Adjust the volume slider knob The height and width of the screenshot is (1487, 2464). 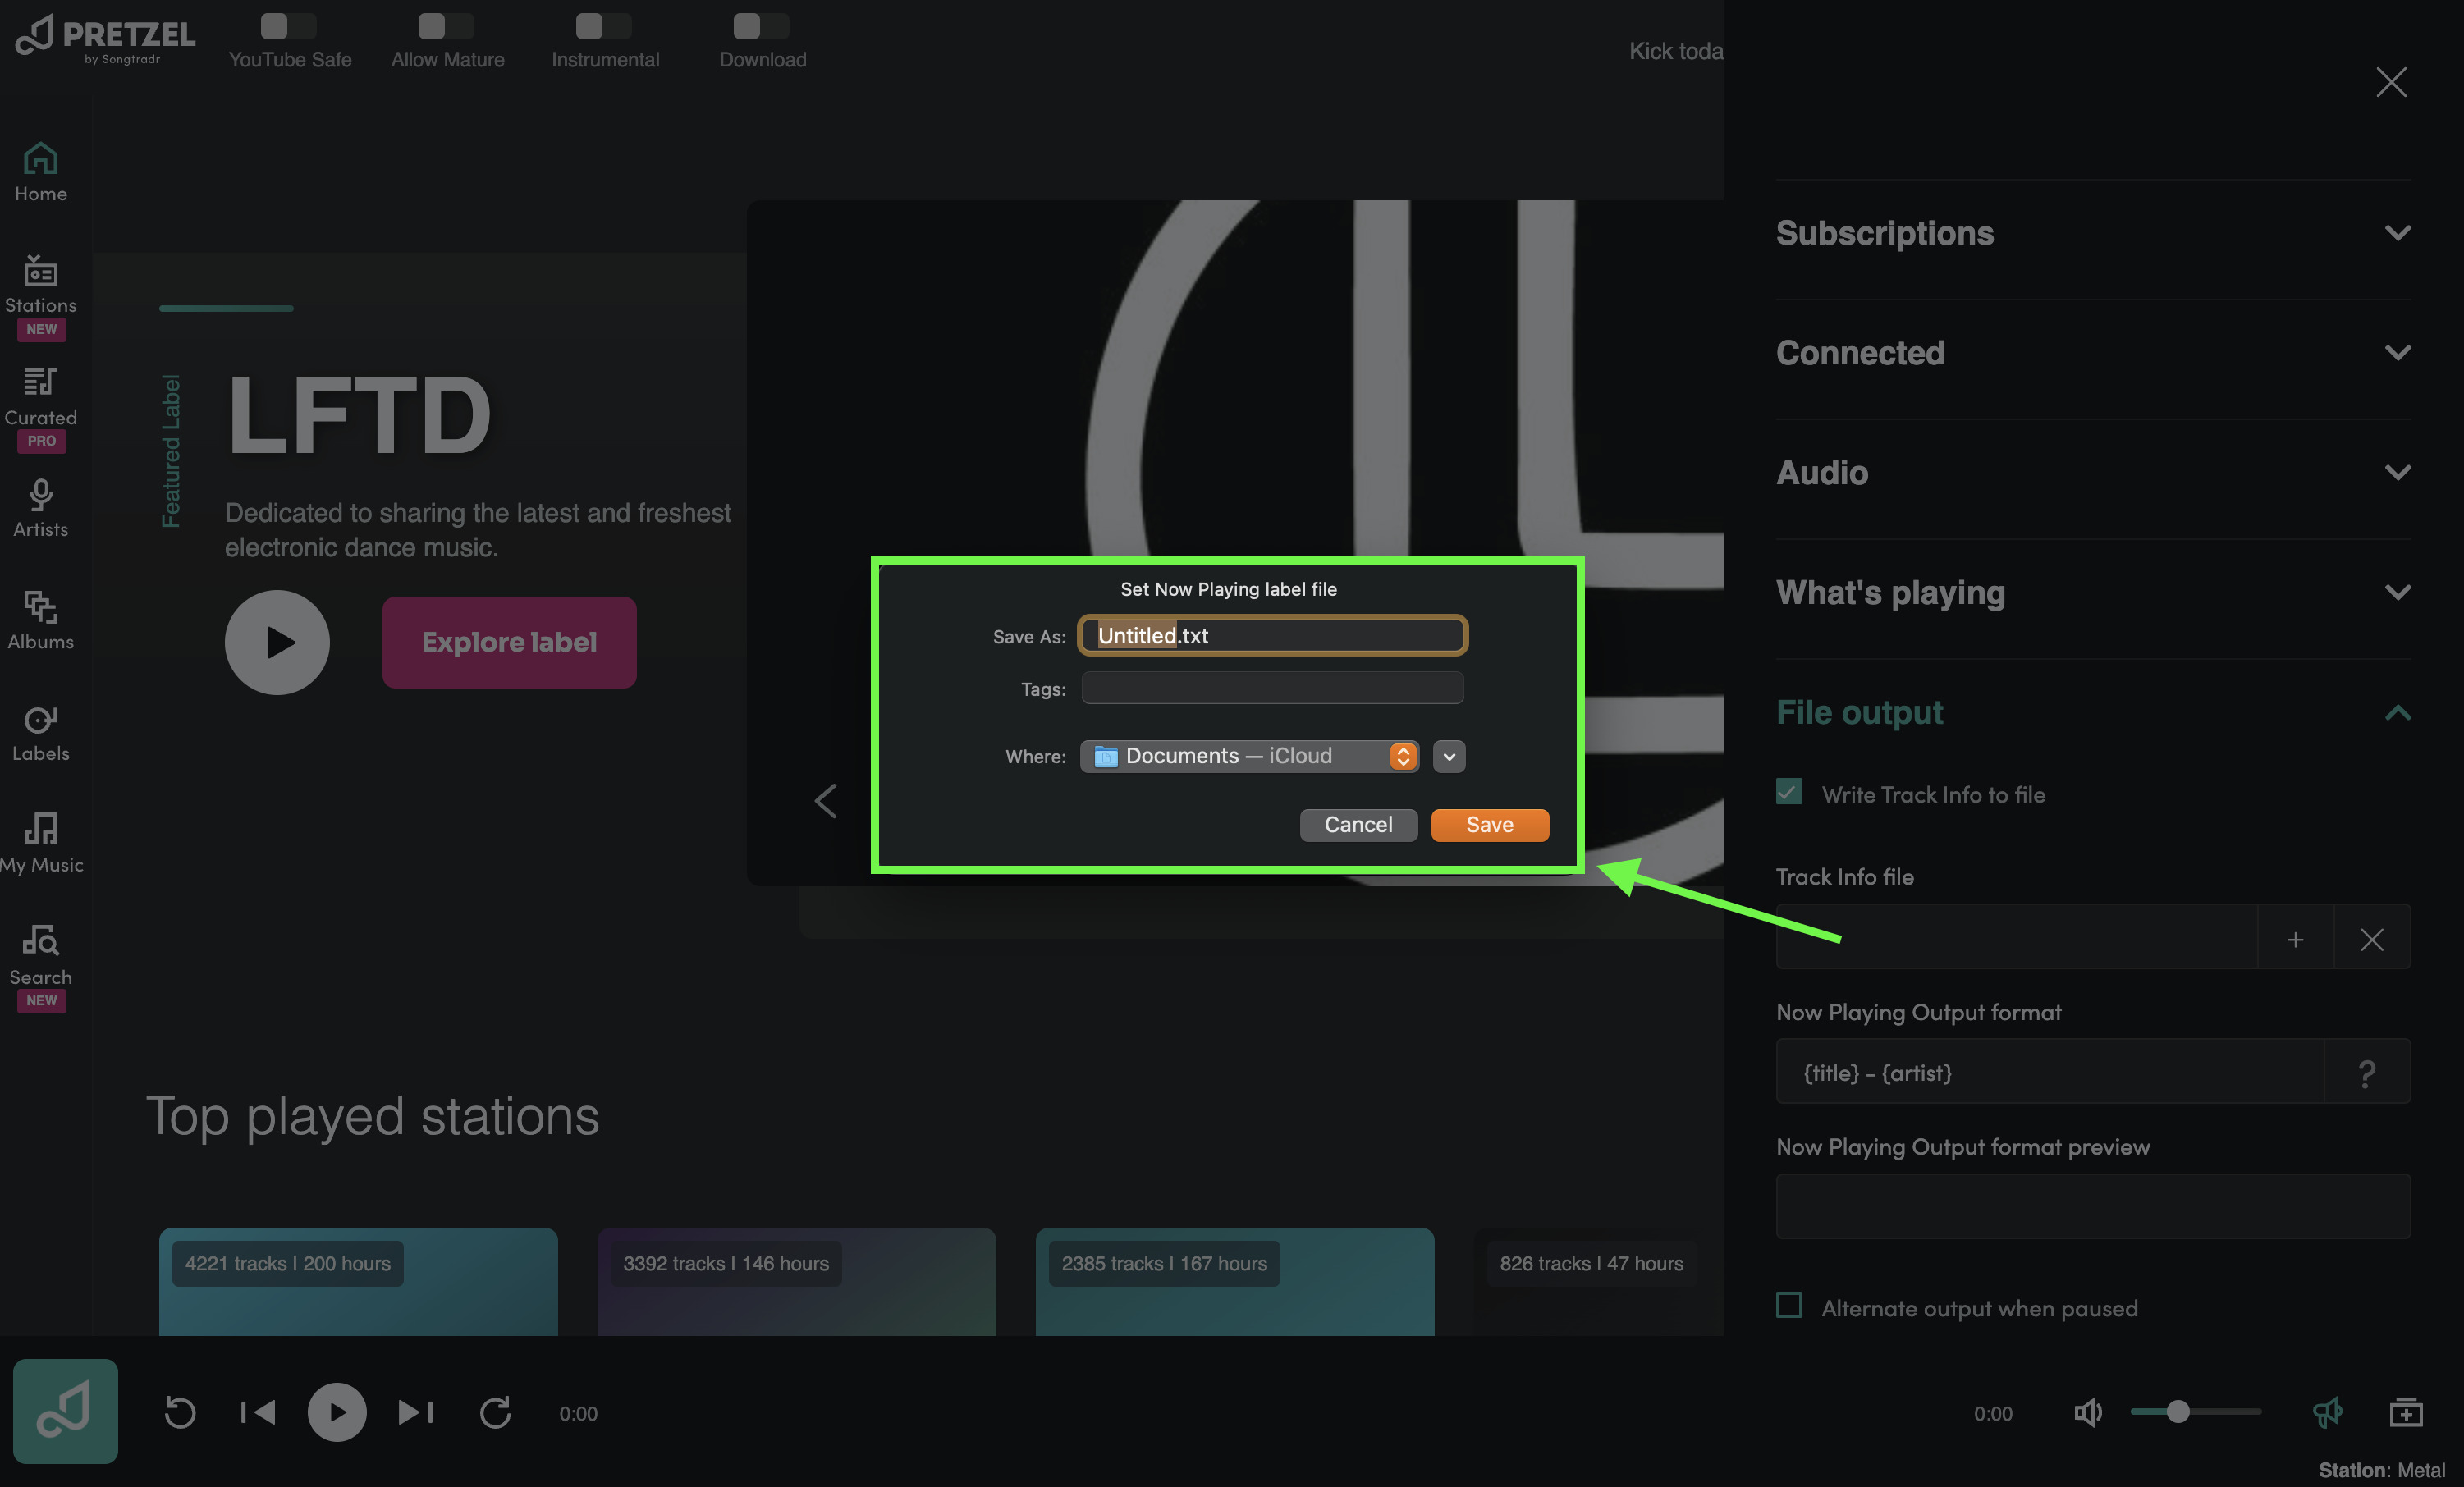point(2178,1412)
